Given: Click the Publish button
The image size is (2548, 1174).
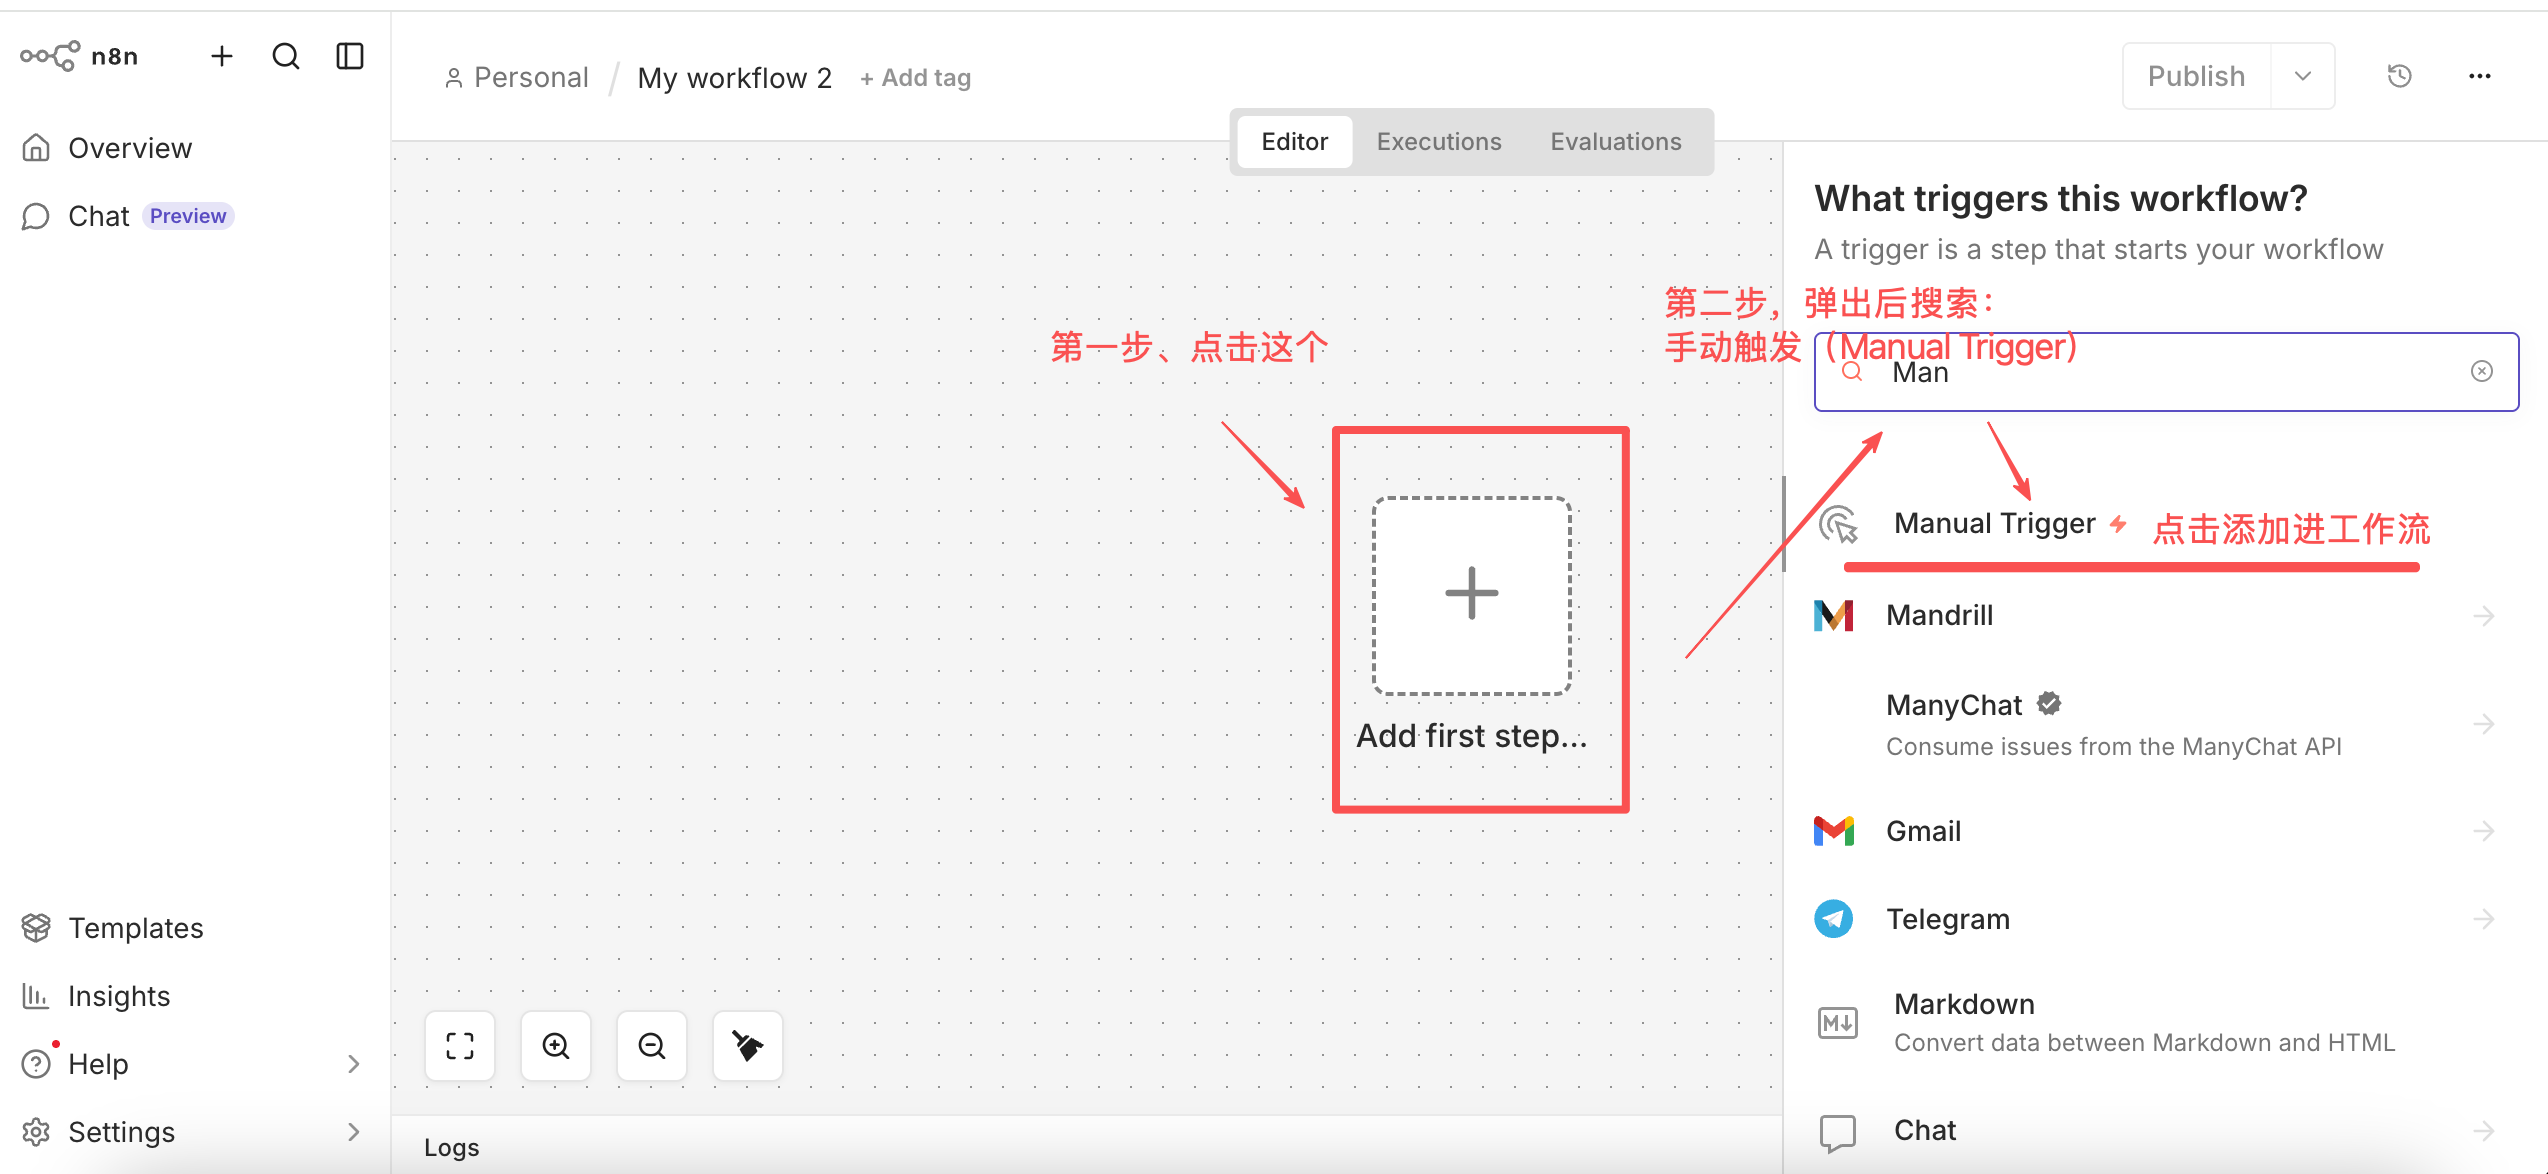Looking at the screenshot, I should [2197, 76].
